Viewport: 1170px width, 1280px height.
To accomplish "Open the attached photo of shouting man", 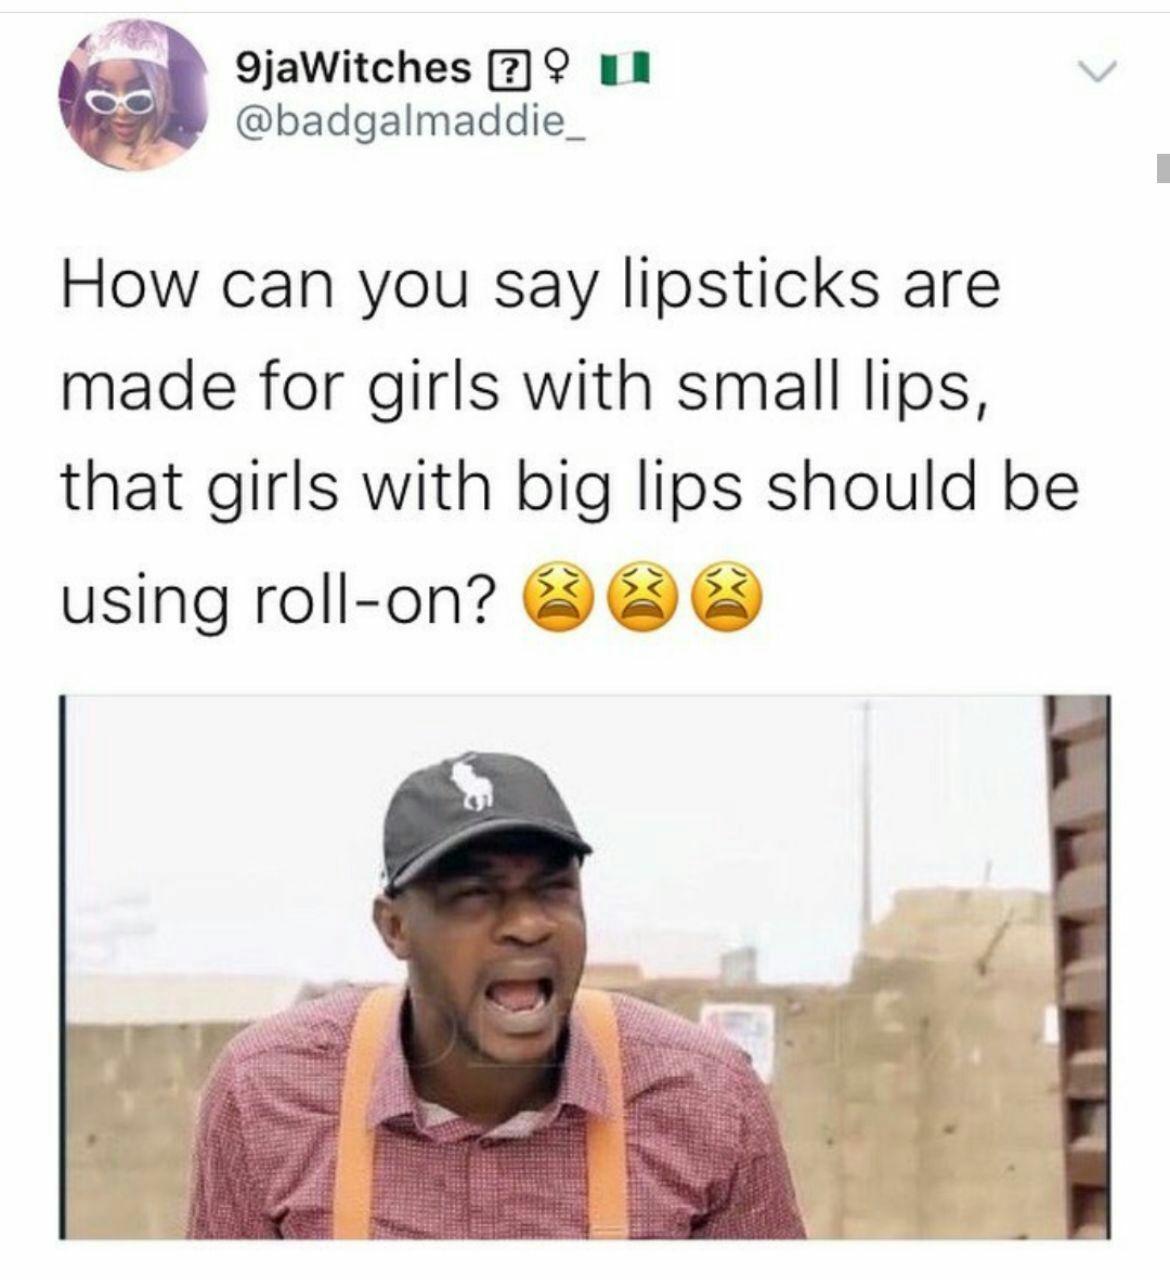I will (585, 967).
